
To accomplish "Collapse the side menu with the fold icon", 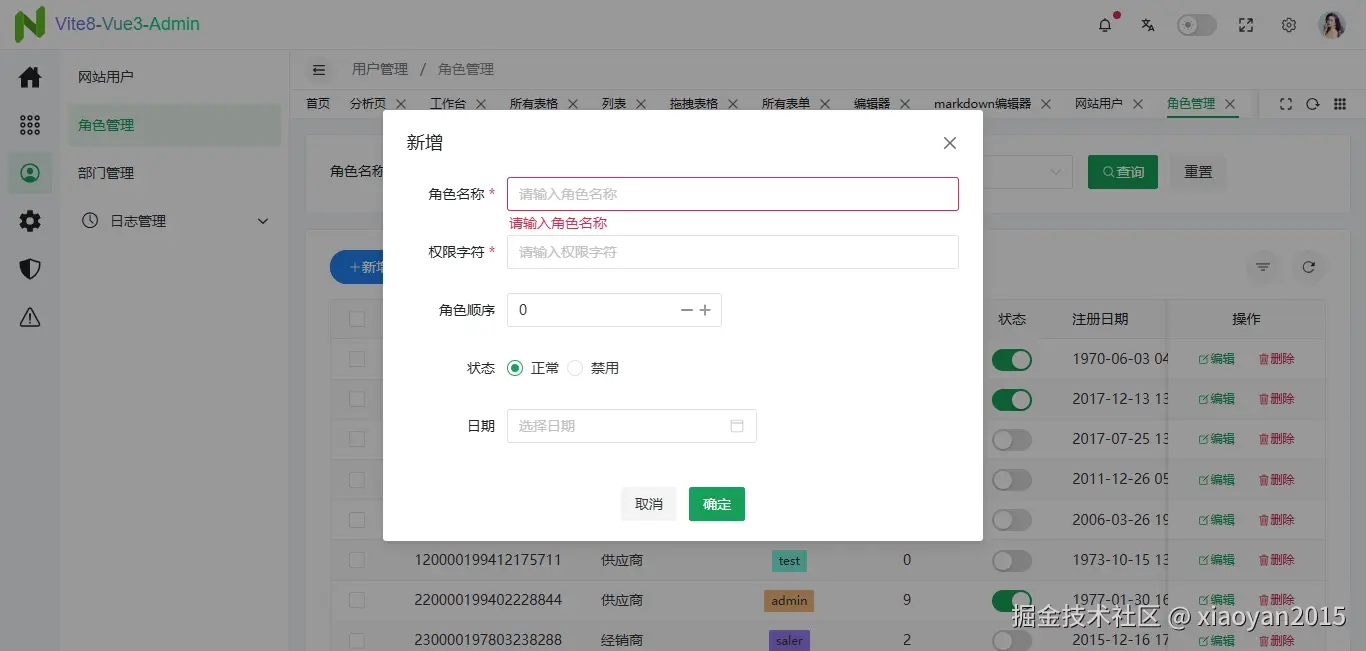I will pos(319,70).
